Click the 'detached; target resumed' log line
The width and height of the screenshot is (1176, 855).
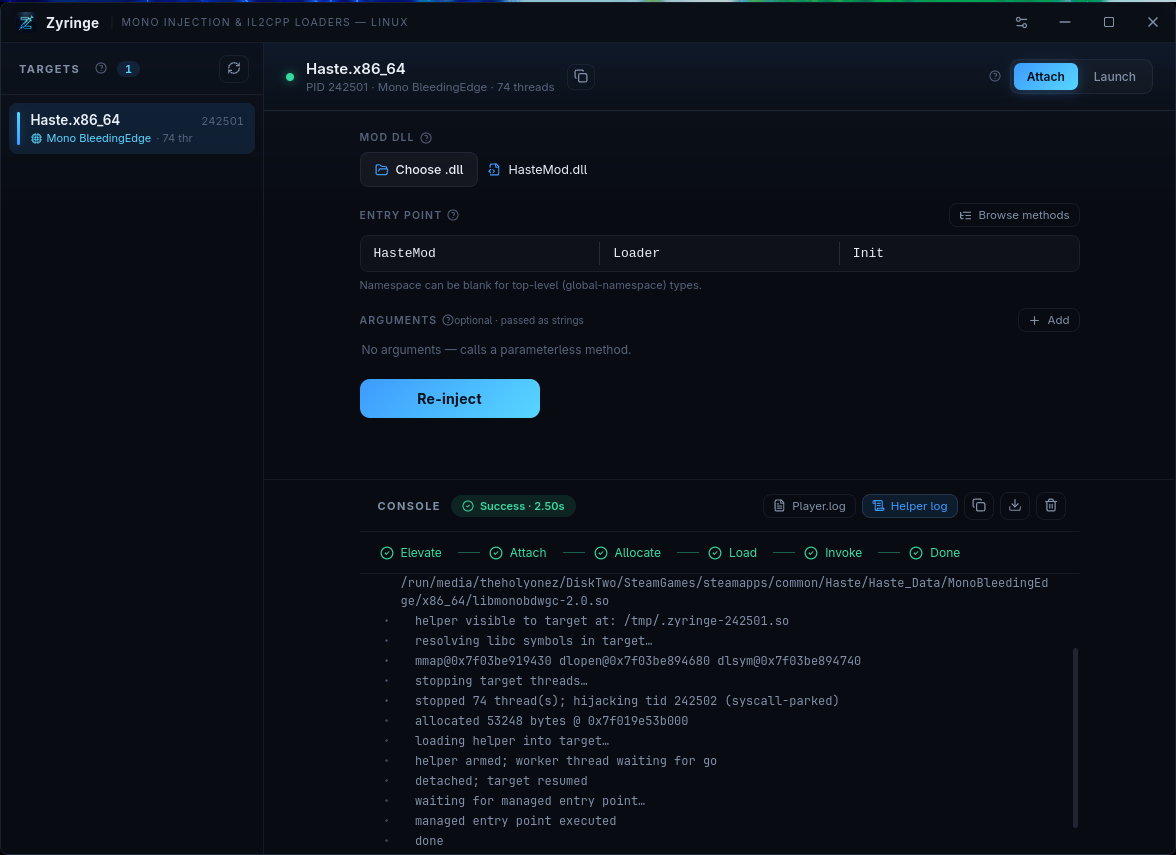(x=501, y=781)
